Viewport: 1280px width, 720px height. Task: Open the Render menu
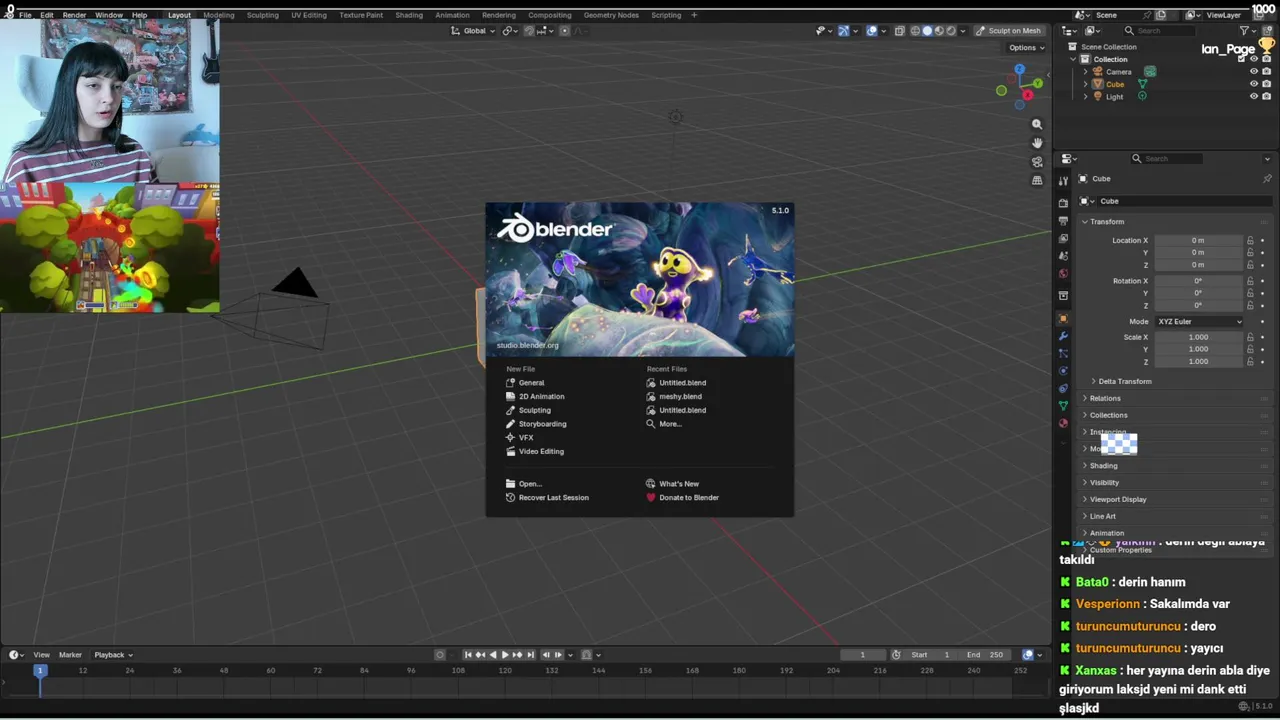(x=74, y=15)
